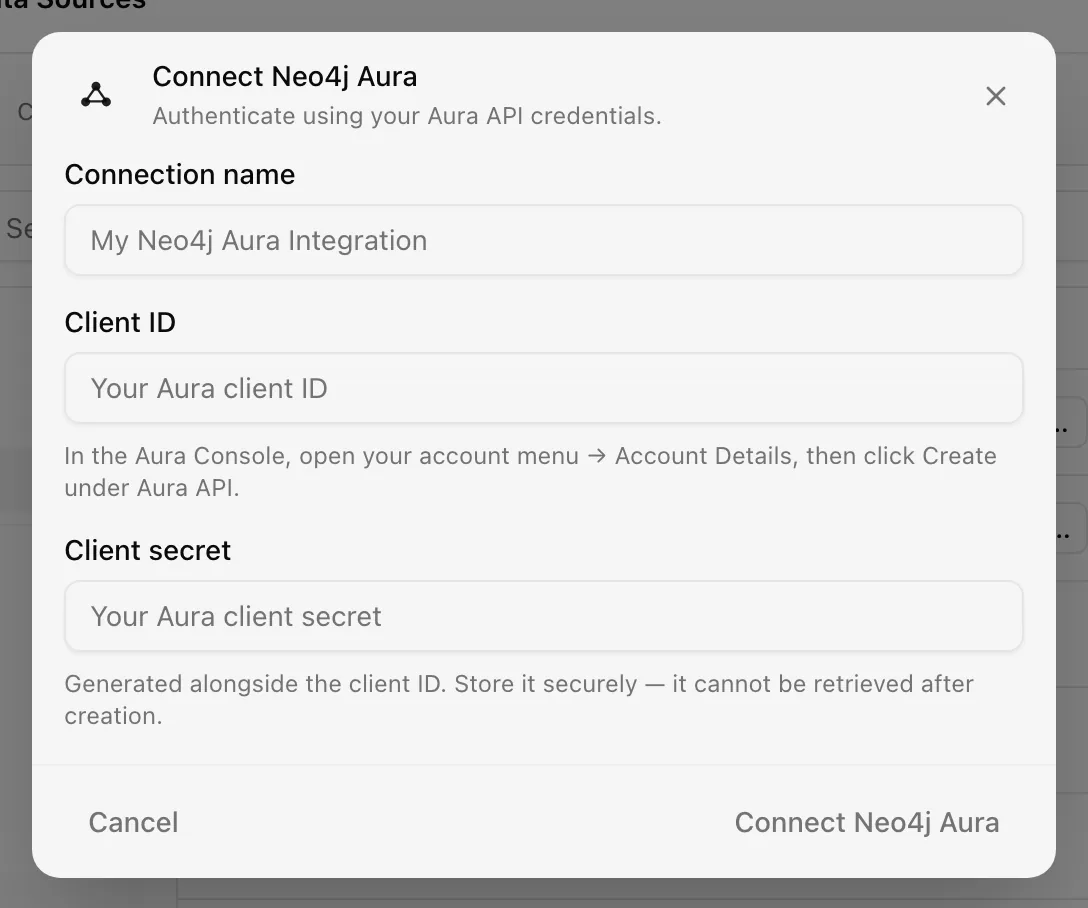Focus the Connection name input field
Image resolution: width=1088 pixels, height=908 pixels.
[543, 240]
